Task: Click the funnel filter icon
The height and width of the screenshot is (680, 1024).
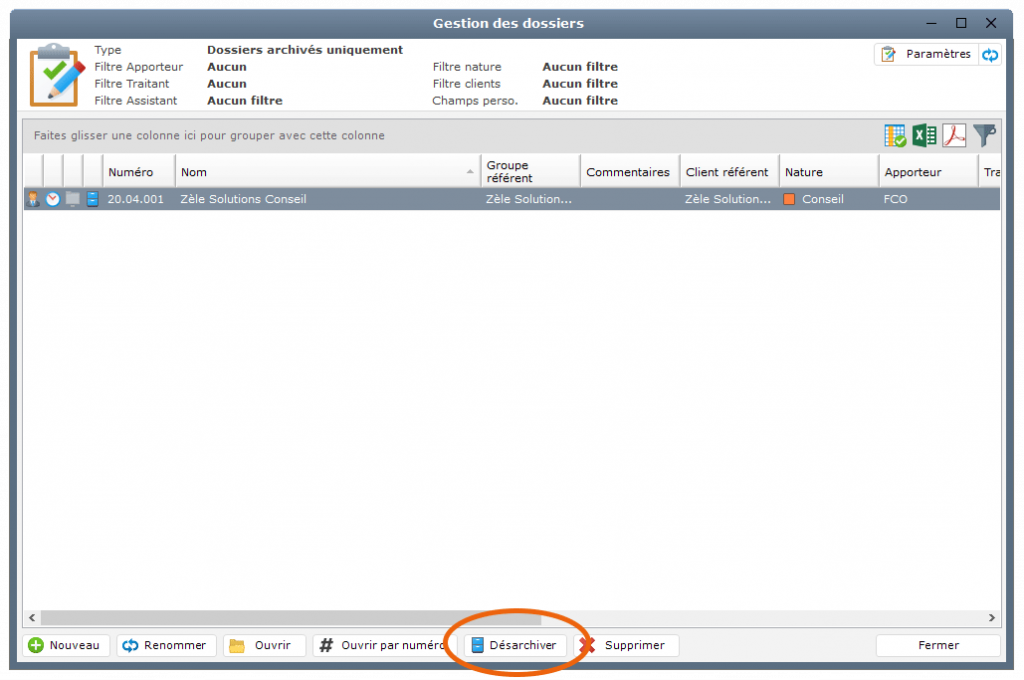Action: click(985, 136)
